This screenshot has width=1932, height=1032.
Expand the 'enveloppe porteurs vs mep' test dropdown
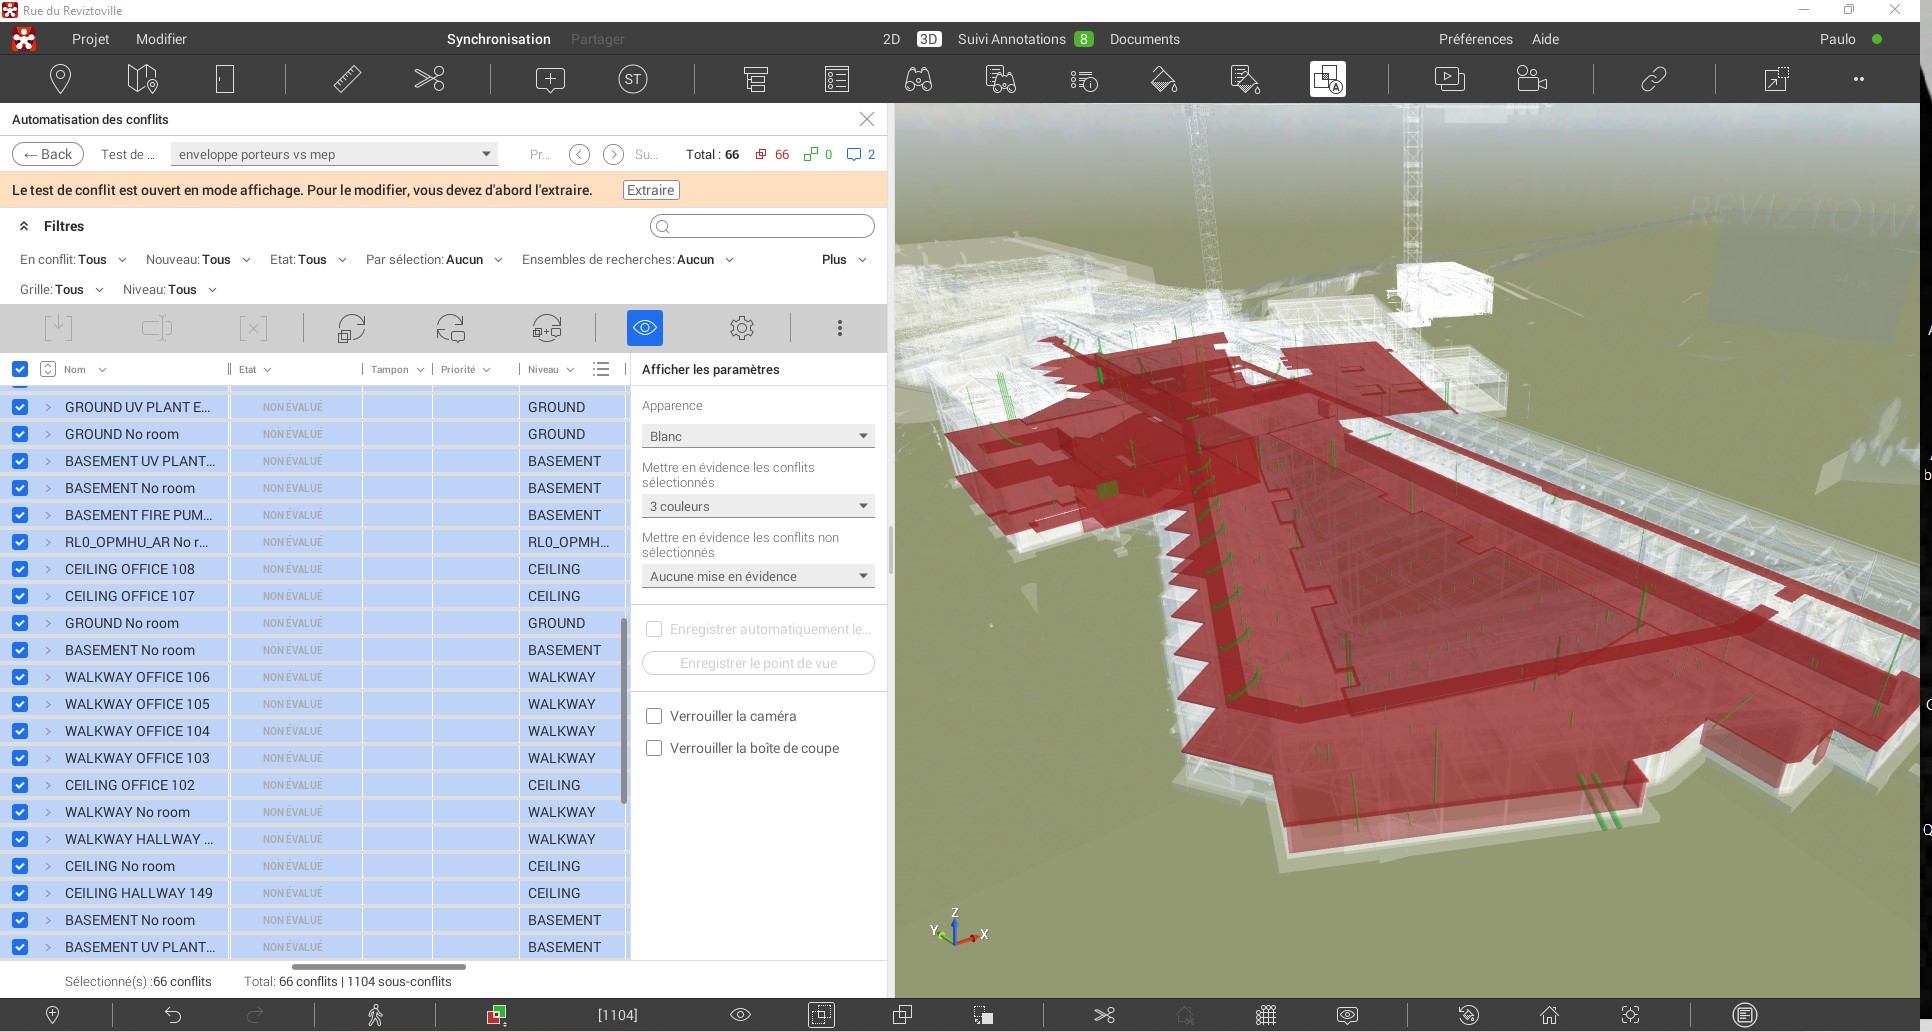(x=334, y=154)
